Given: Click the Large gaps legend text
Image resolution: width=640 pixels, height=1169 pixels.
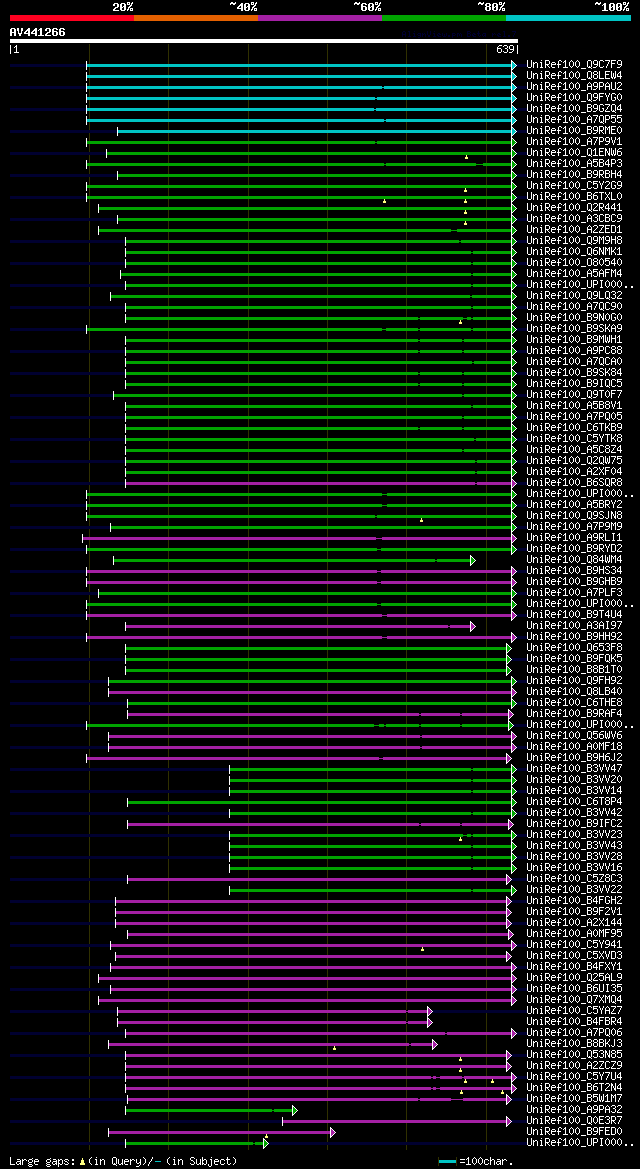Looking at the screenshot, I should [123, 1161].
